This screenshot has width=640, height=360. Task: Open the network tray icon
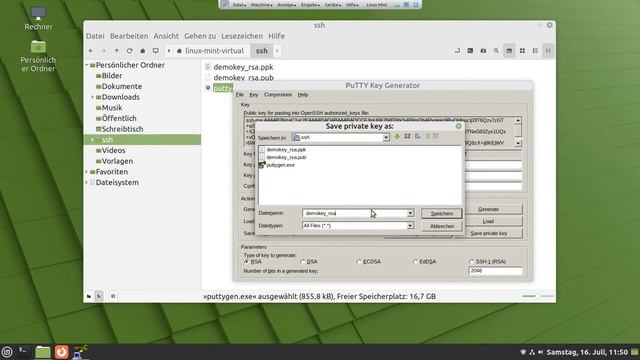(532, 352)
